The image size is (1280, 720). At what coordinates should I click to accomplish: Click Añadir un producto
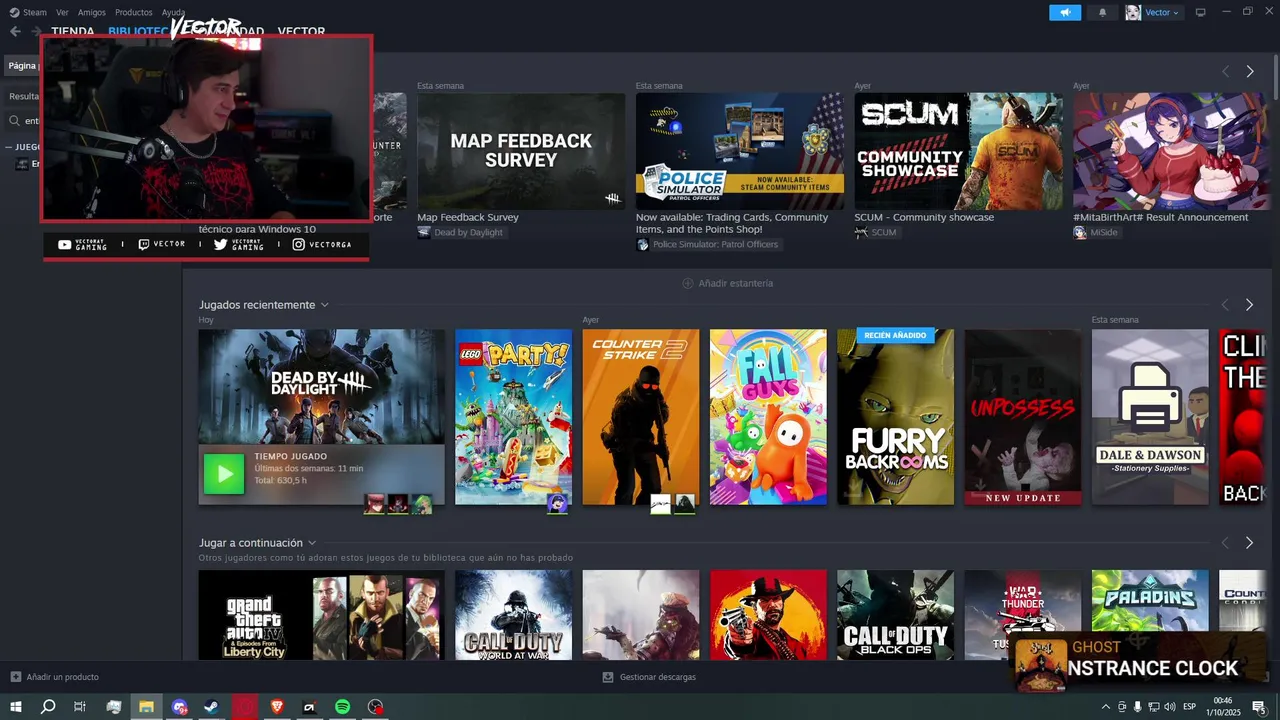pos(54,677)
